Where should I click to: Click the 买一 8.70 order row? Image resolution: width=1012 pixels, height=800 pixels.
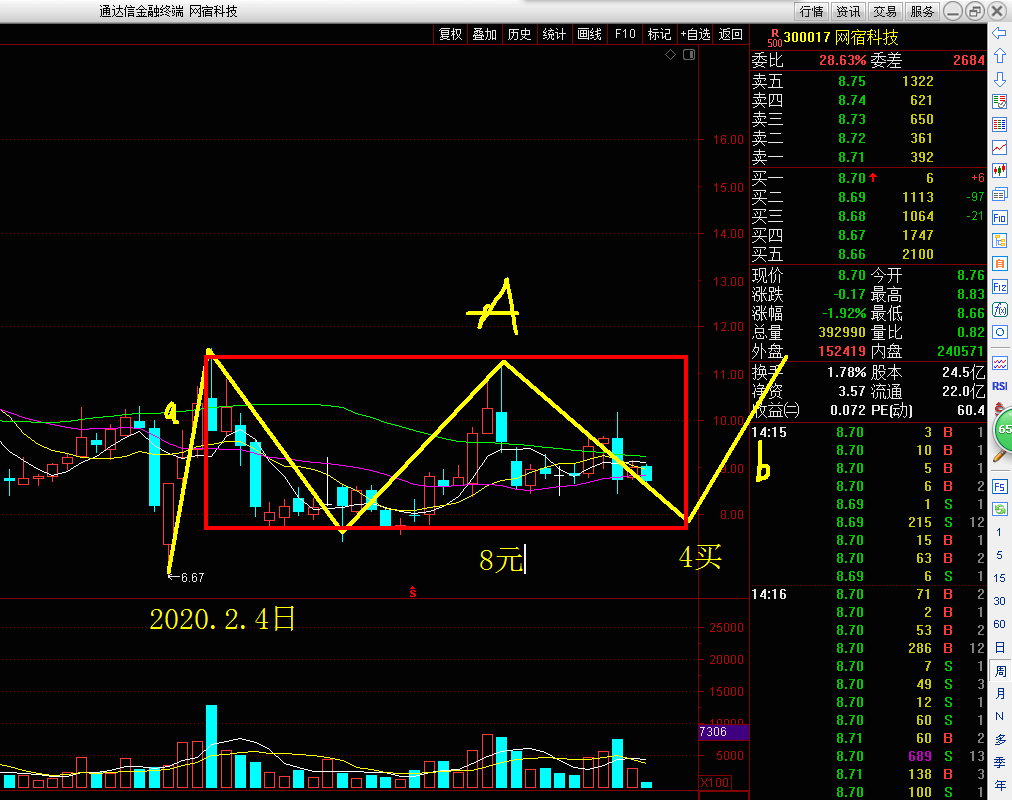868,178
